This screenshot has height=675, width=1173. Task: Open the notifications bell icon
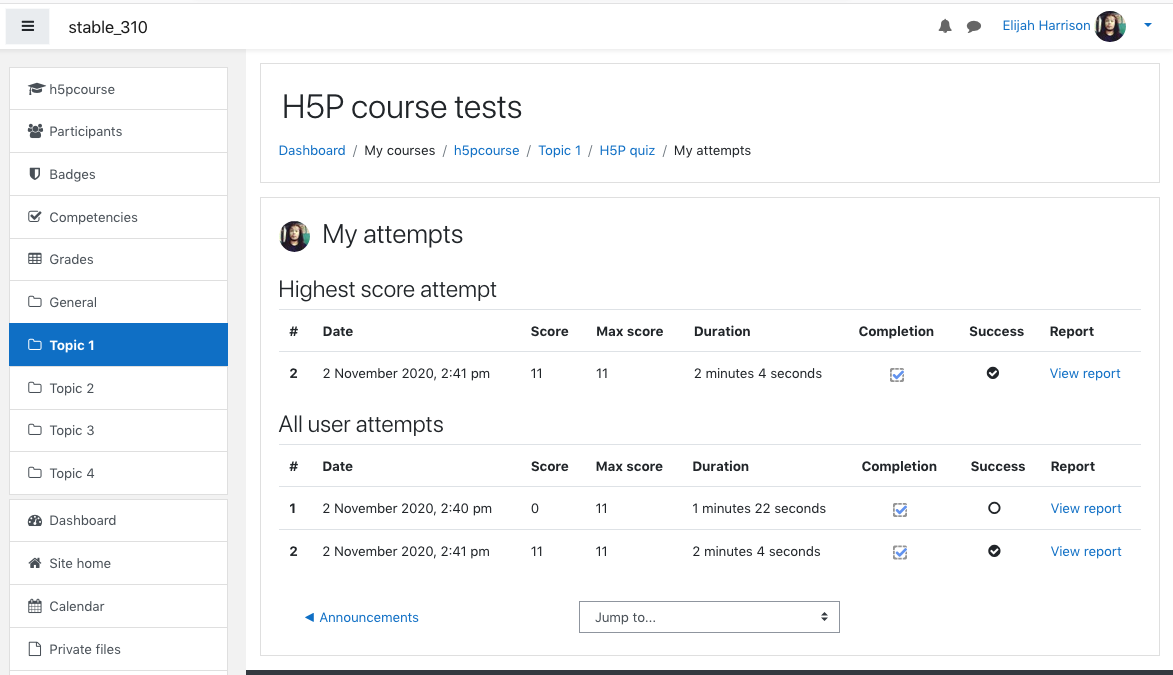(x=945, y=26)
